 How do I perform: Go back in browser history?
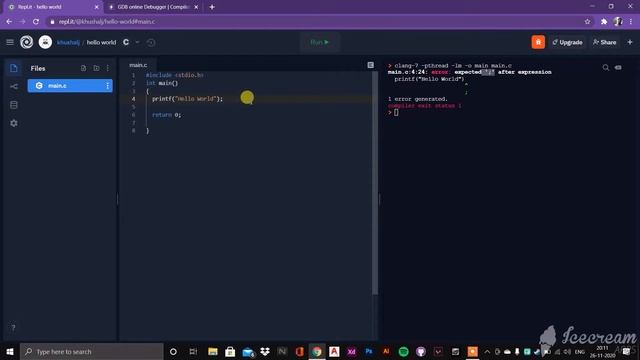tap(9, 21)
